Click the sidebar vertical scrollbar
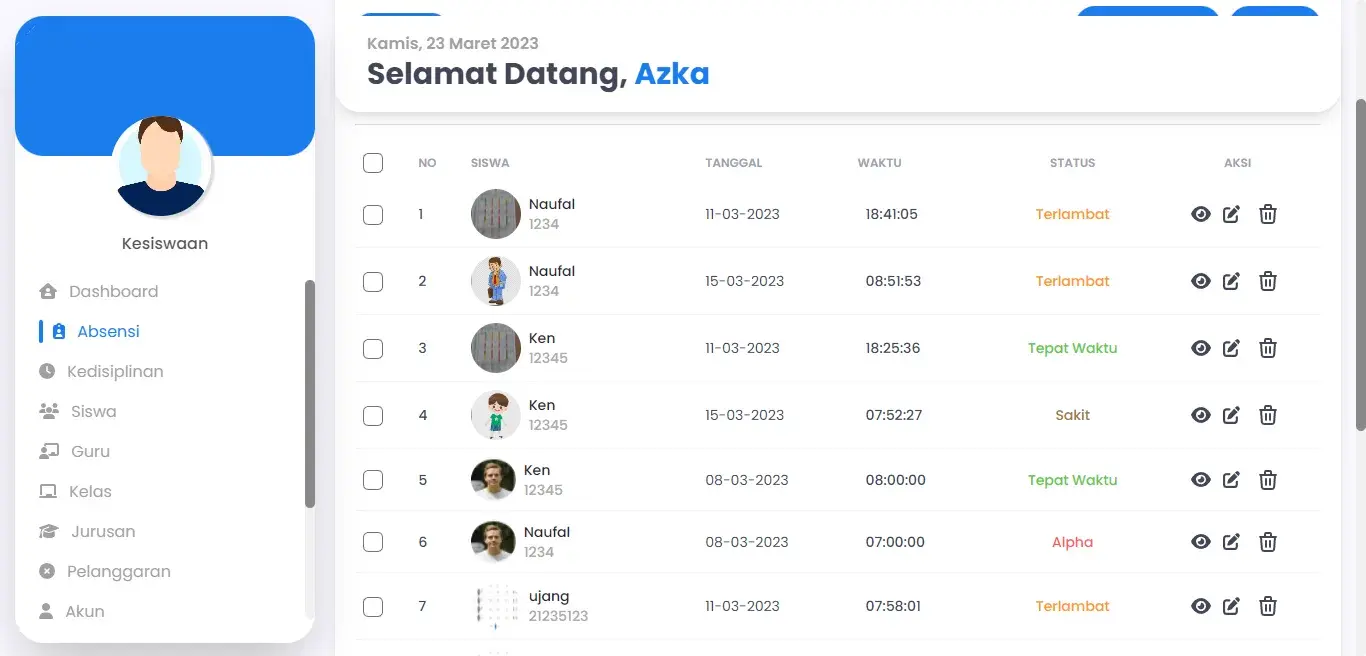The image size is (1366, 656). [x=309, y=394]
